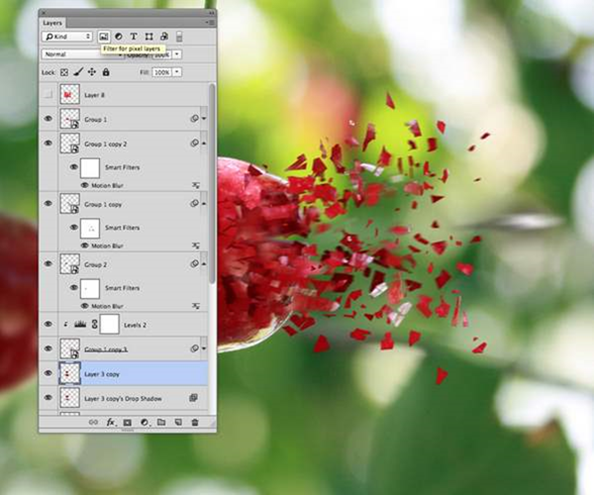Click the lock position move icon
This screenshot has width=594, height=495.
pyautogui.click(x=92, y=72)
